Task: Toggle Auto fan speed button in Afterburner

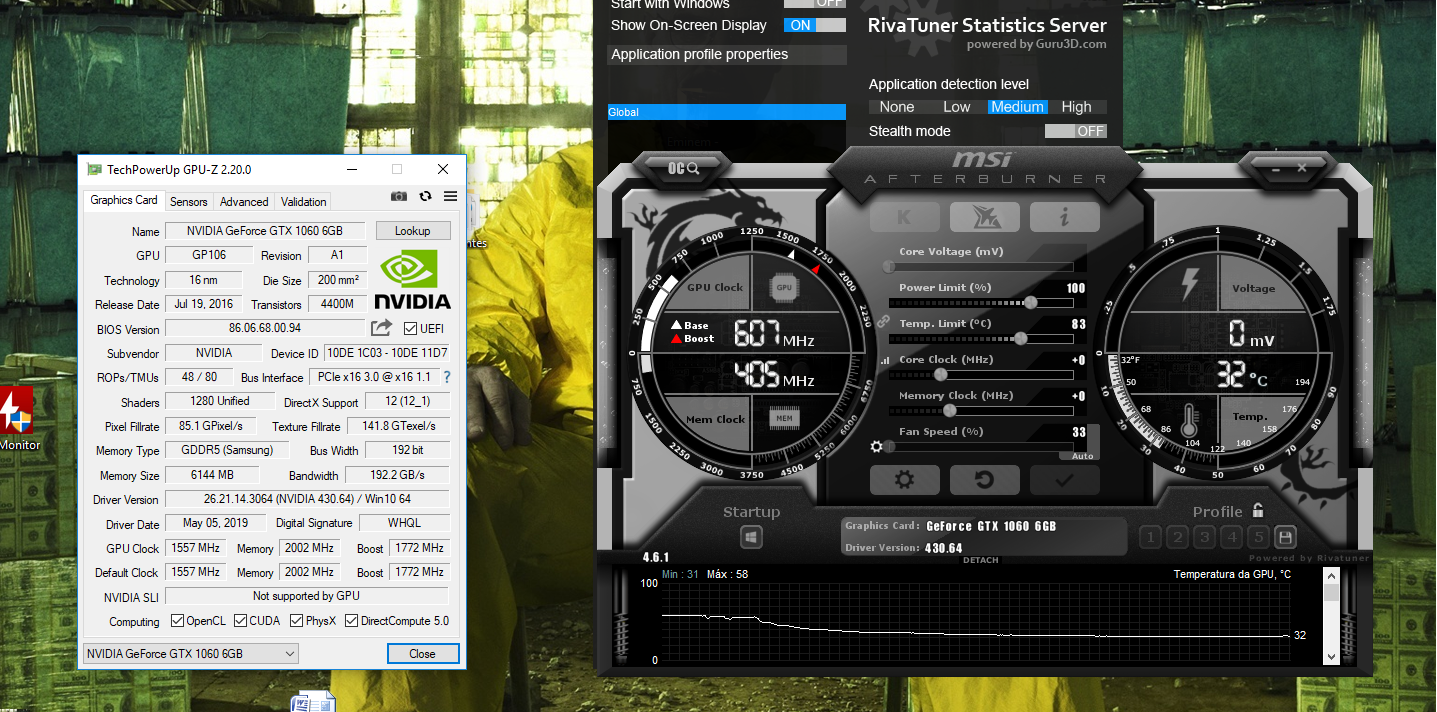Action: [1082, 456]
